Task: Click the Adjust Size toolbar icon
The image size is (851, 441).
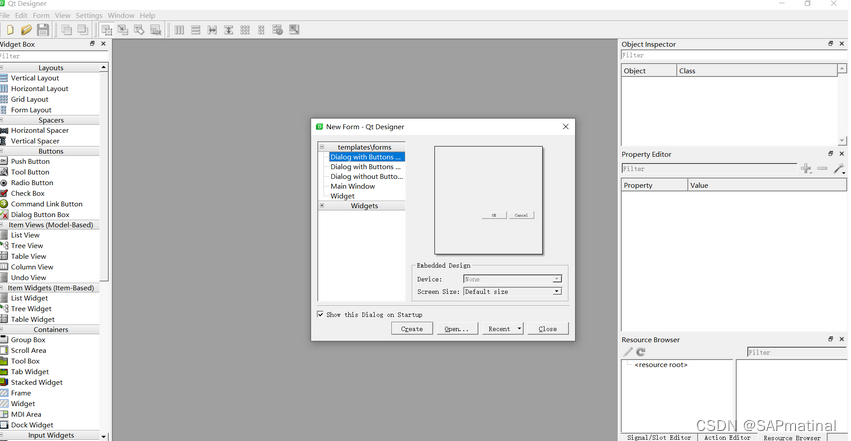Action: [x=294, y=30]
